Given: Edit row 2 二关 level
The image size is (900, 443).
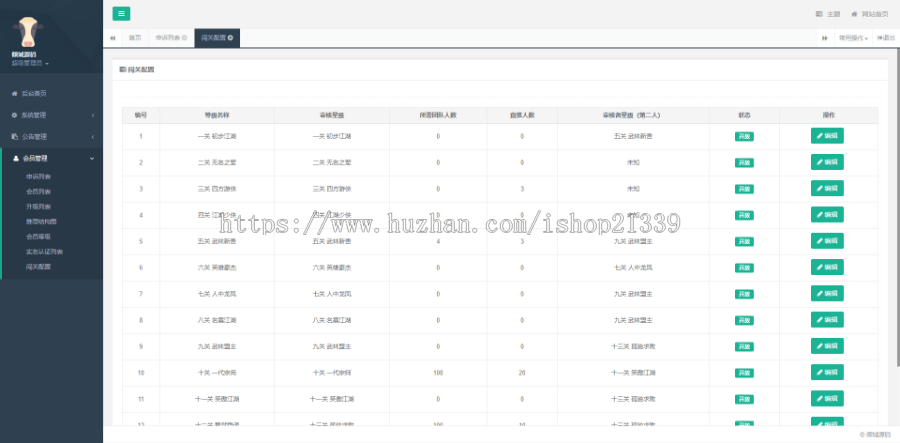Looking at the screenshot, I should pos(827,162).
